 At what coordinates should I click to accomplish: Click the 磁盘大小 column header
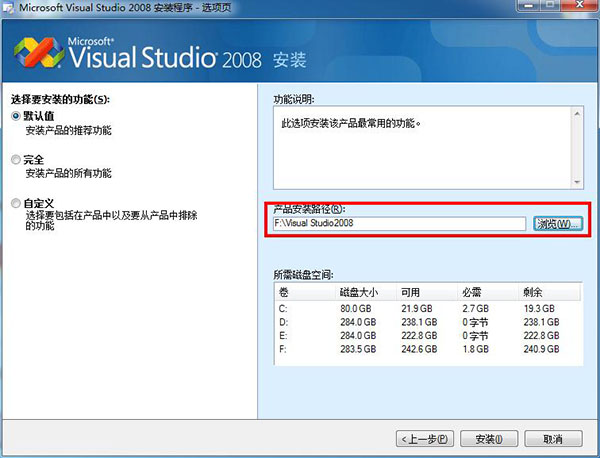pyautogui.click(x=358, y=293)
